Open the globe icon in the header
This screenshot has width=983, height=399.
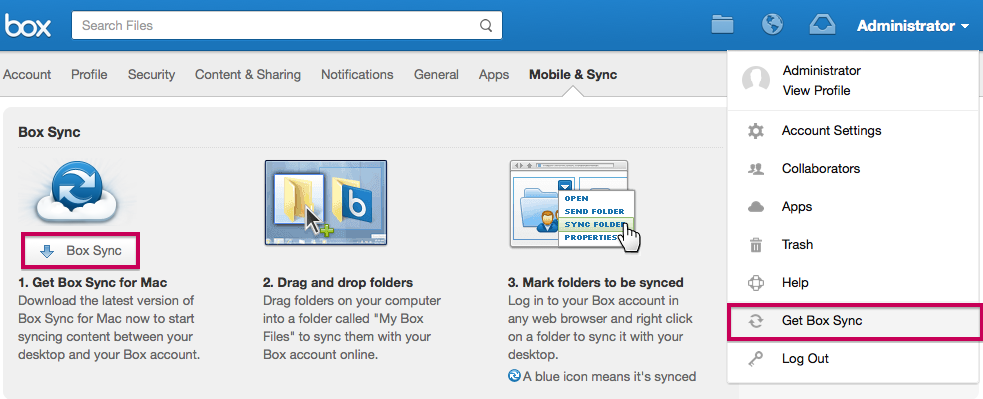coord(772,25)
